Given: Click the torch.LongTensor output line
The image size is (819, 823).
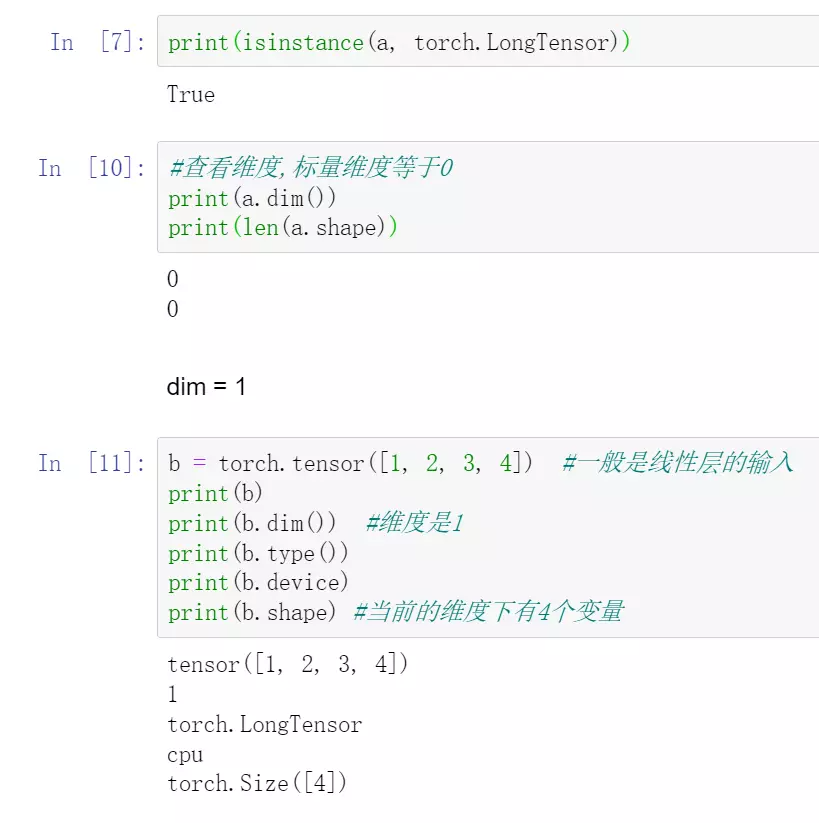Looking at the screenshot, I should pos(264,725).
